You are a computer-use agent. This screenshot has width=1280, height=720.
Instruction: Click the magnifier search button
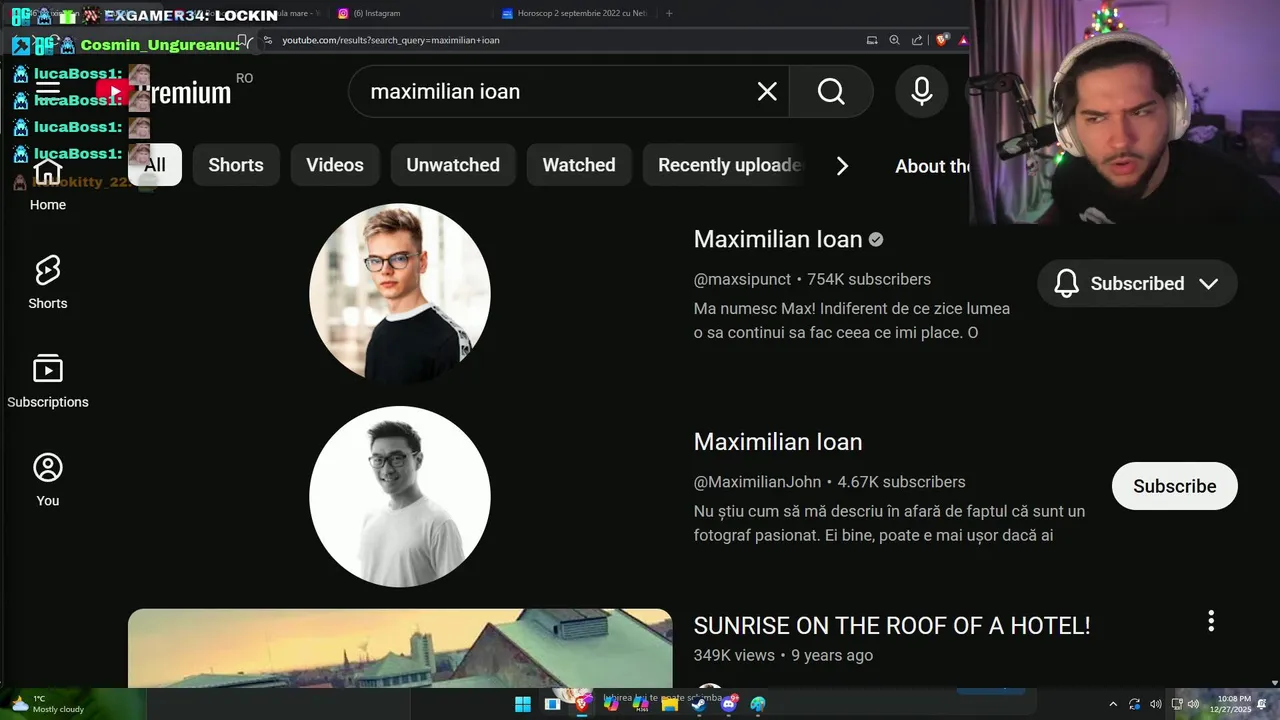point(831,91)
